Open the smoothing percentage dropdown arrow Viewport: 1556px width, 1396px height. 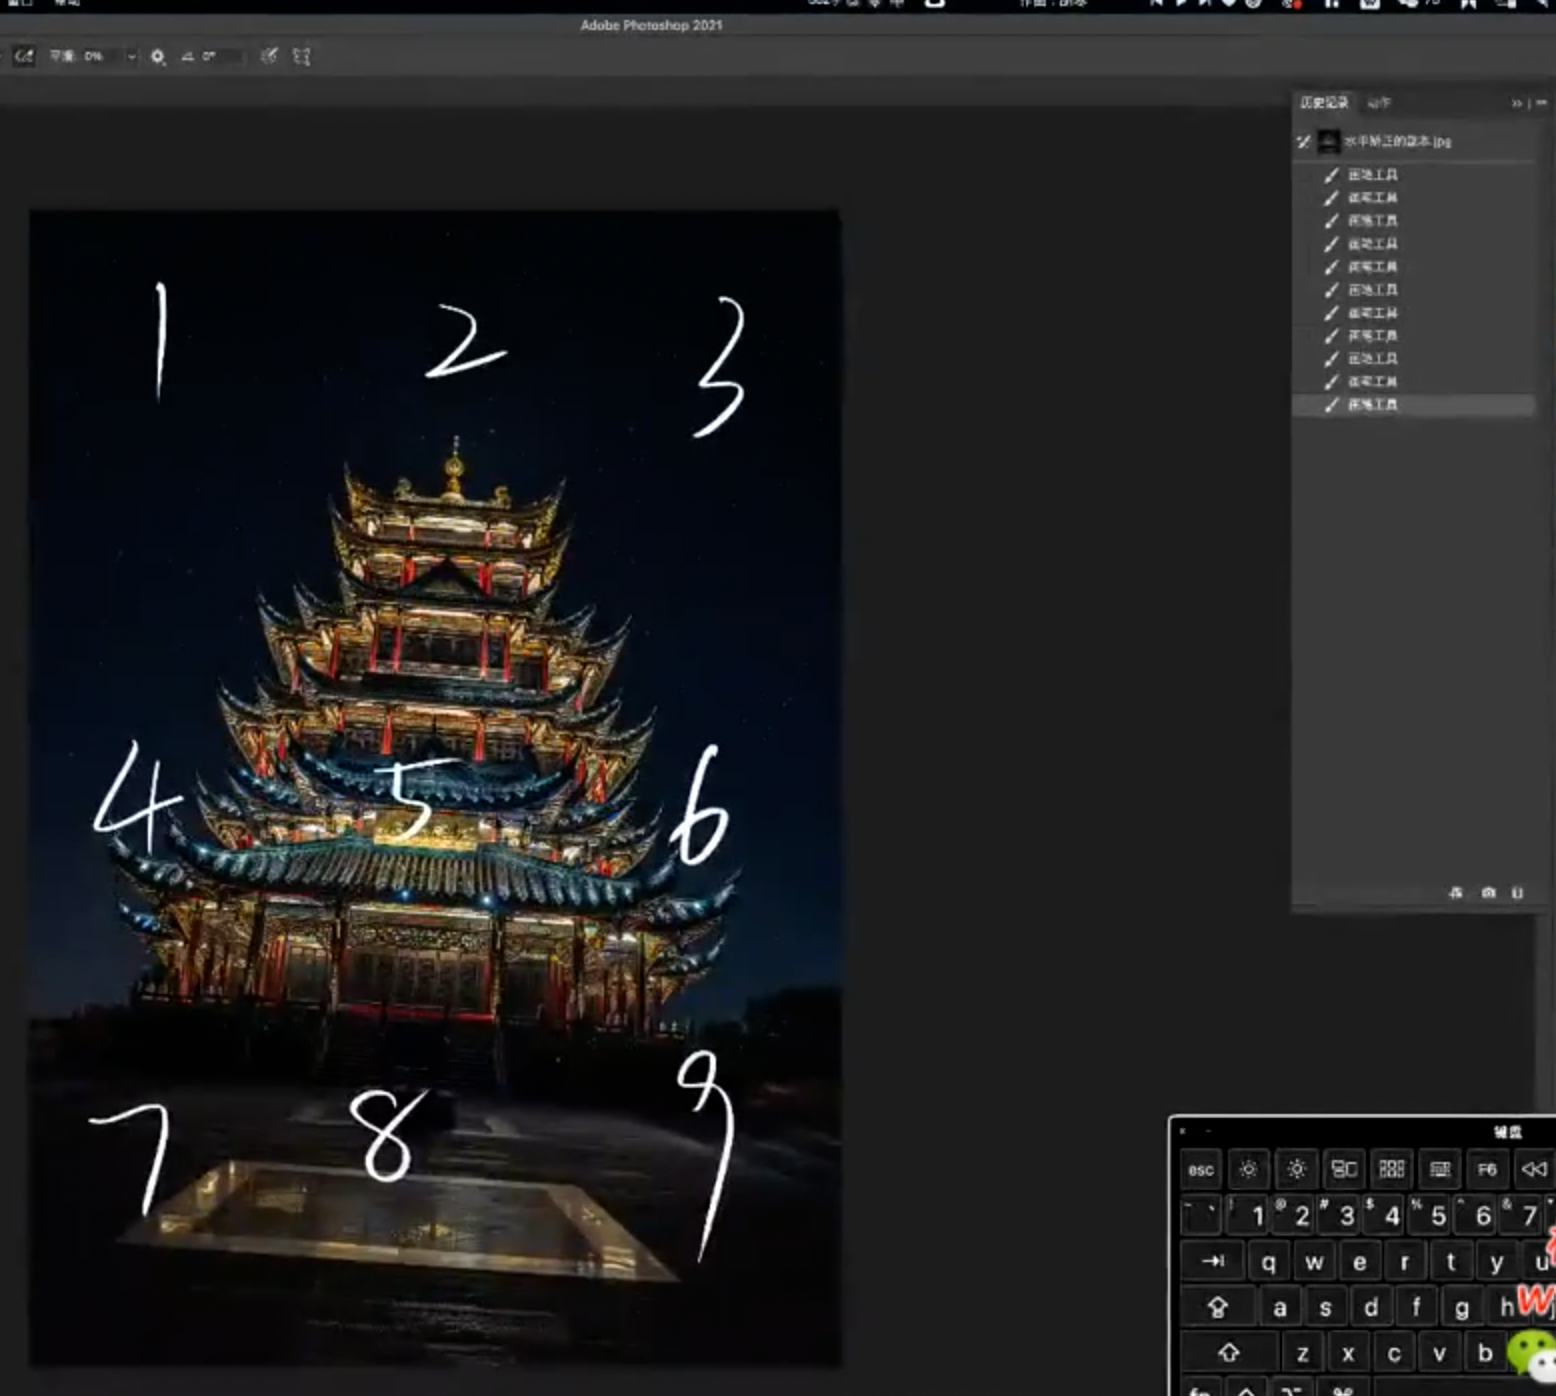pyautogui.click(x=131, y=57)
